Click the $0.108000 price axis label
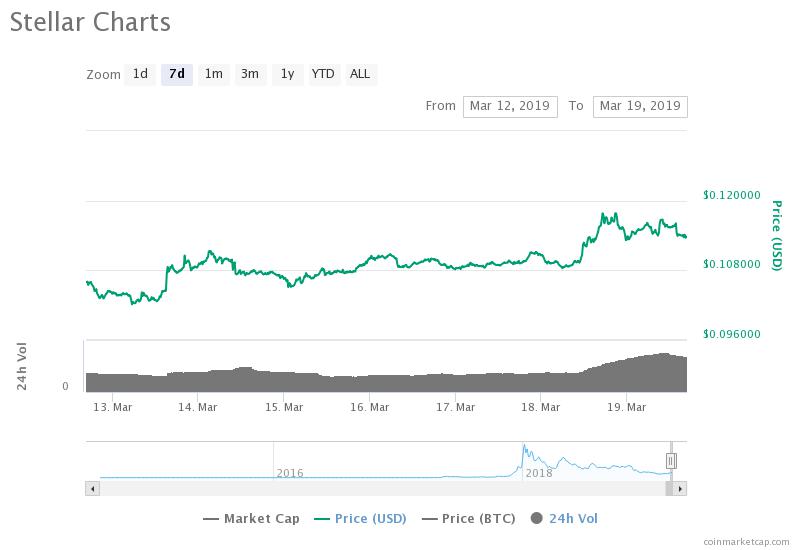This screenshot has width=800, height=550. (x=732, y=264)
